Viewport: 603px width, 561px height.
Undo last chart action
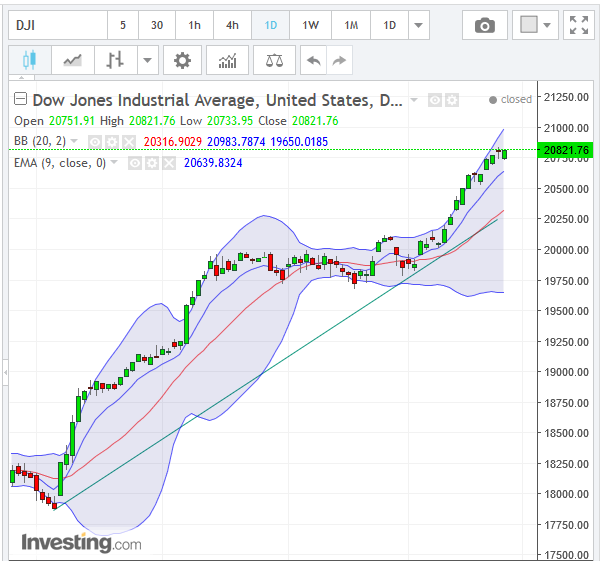(314, 60)
